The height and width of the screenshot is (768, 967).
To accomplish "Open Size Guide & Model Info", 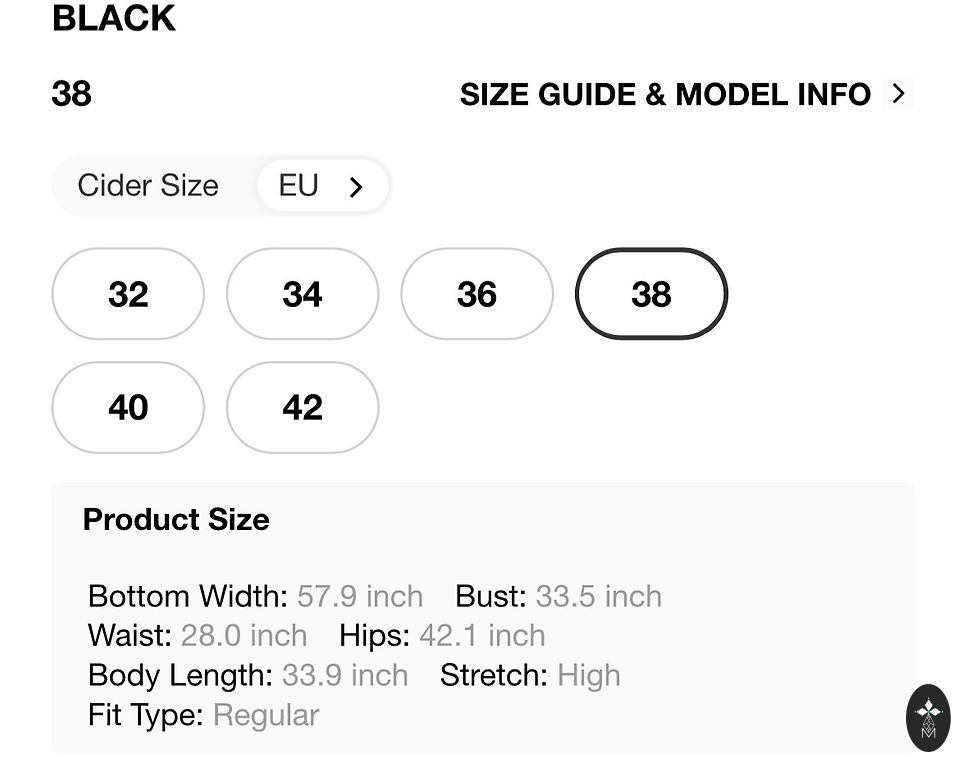I will pyautogui.click(x=665, y=95).
